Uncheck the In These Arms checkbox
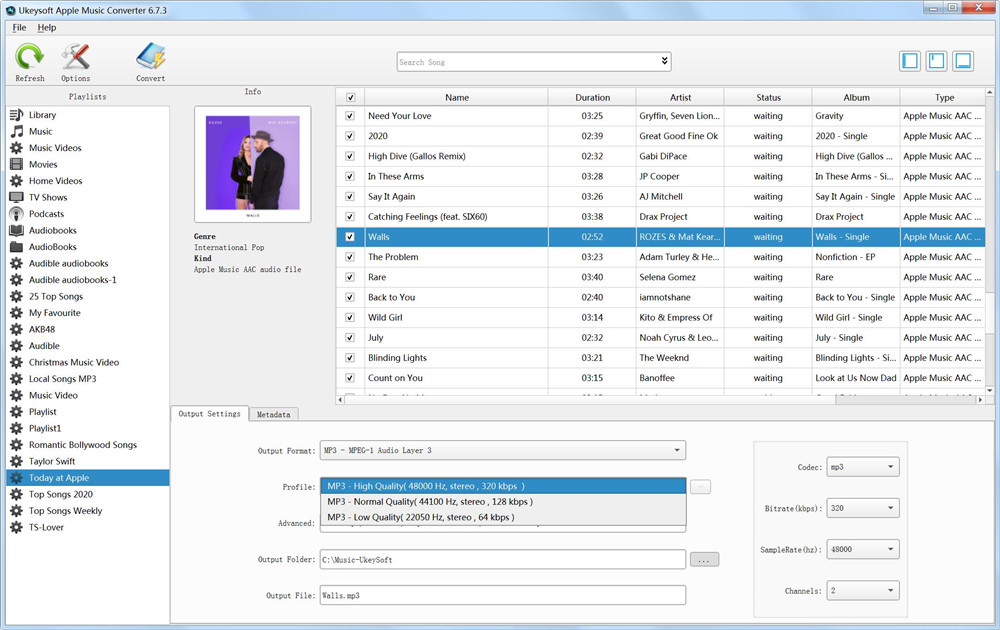1000x630 pixels. coord(349,177)
